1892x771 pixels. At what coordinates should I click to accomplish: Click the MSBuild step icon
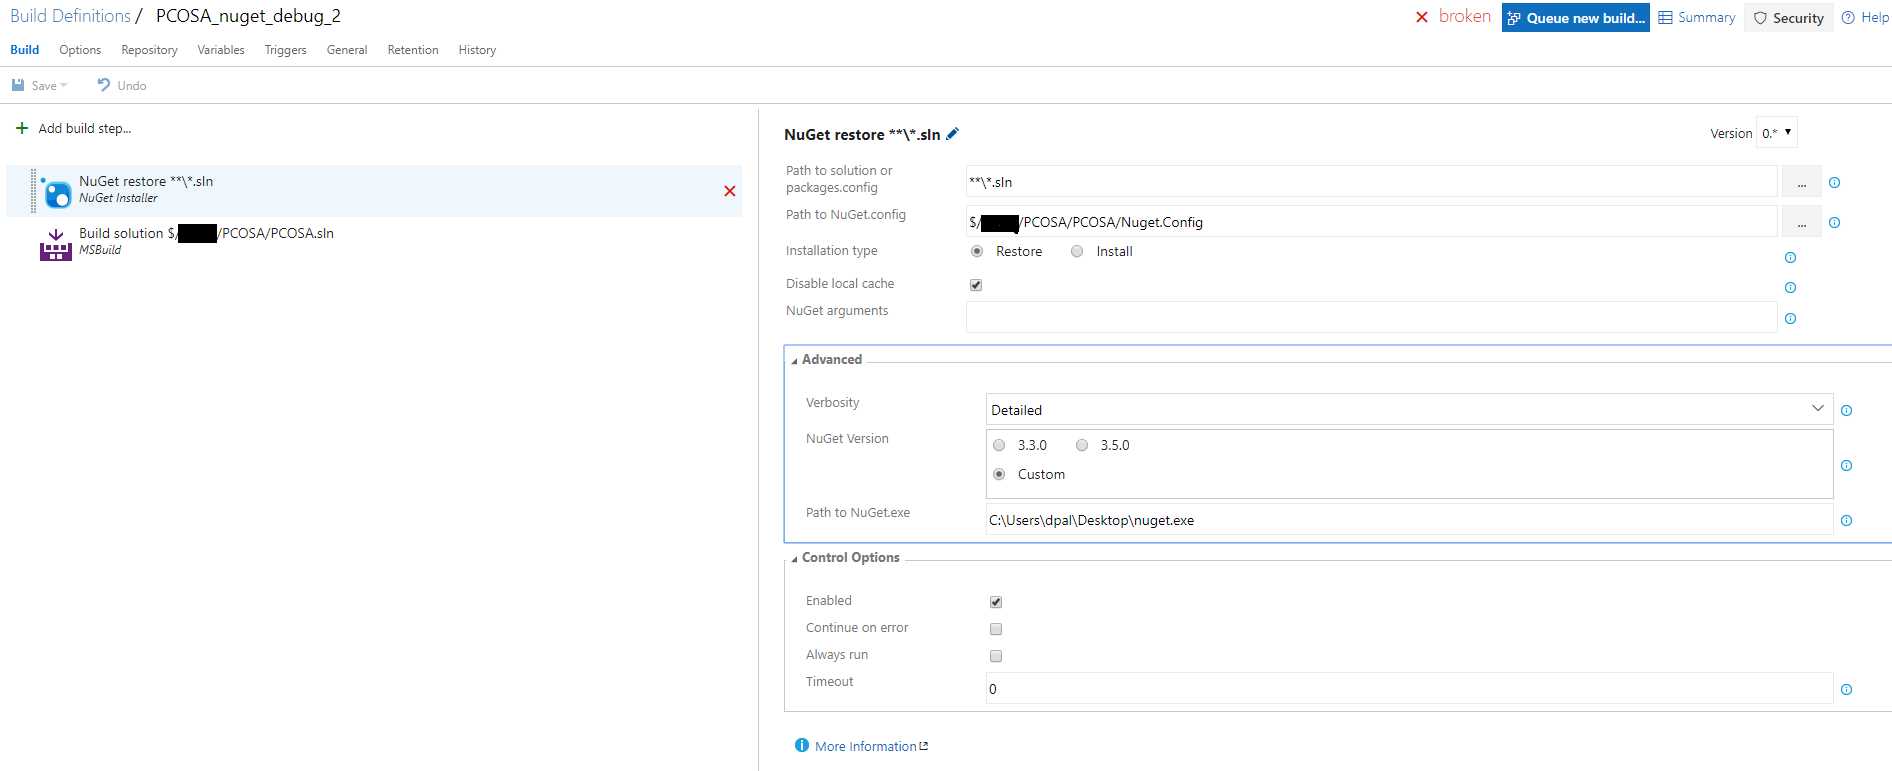(56, 244)
